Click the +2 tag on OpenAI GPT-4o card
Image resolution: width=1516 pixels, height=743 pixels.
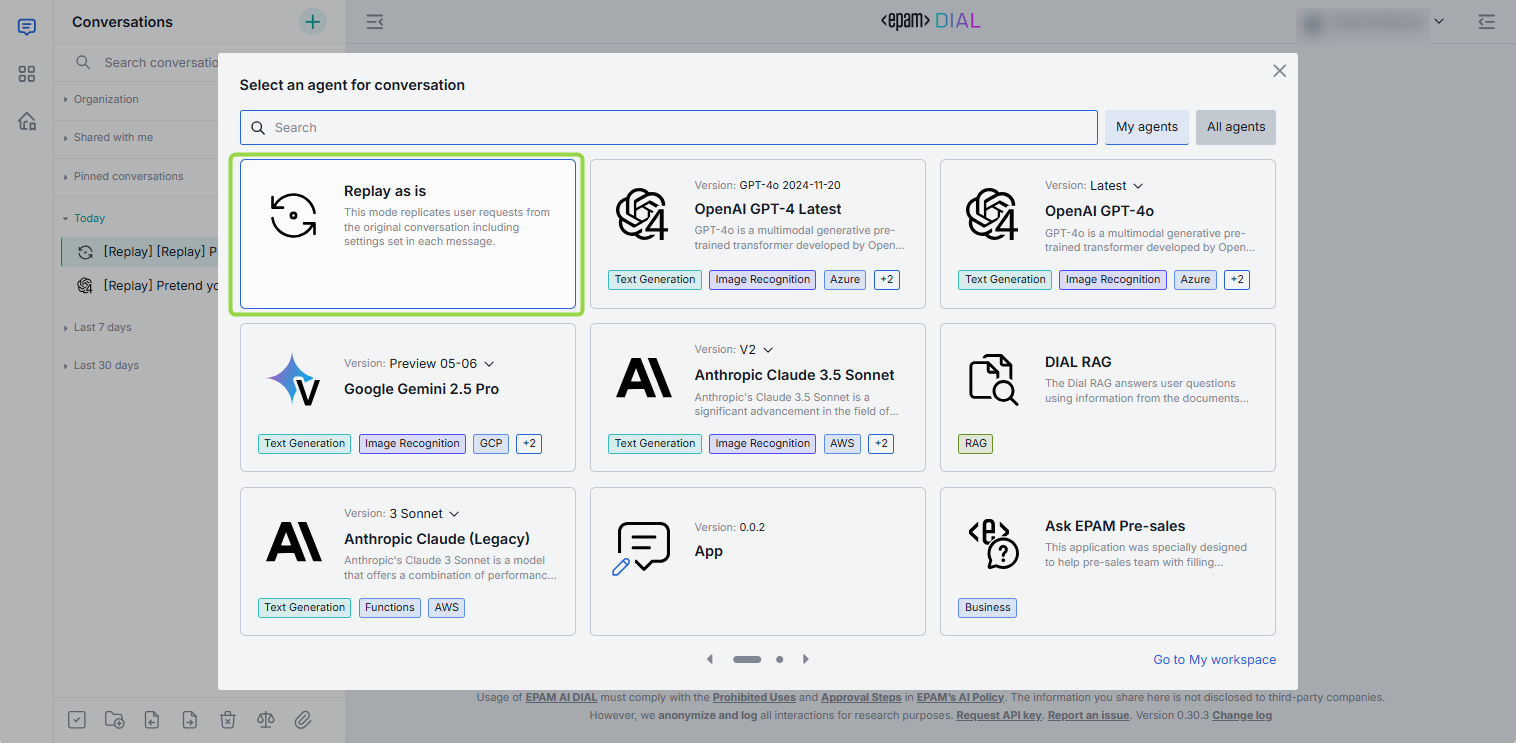coord(1237,280)
